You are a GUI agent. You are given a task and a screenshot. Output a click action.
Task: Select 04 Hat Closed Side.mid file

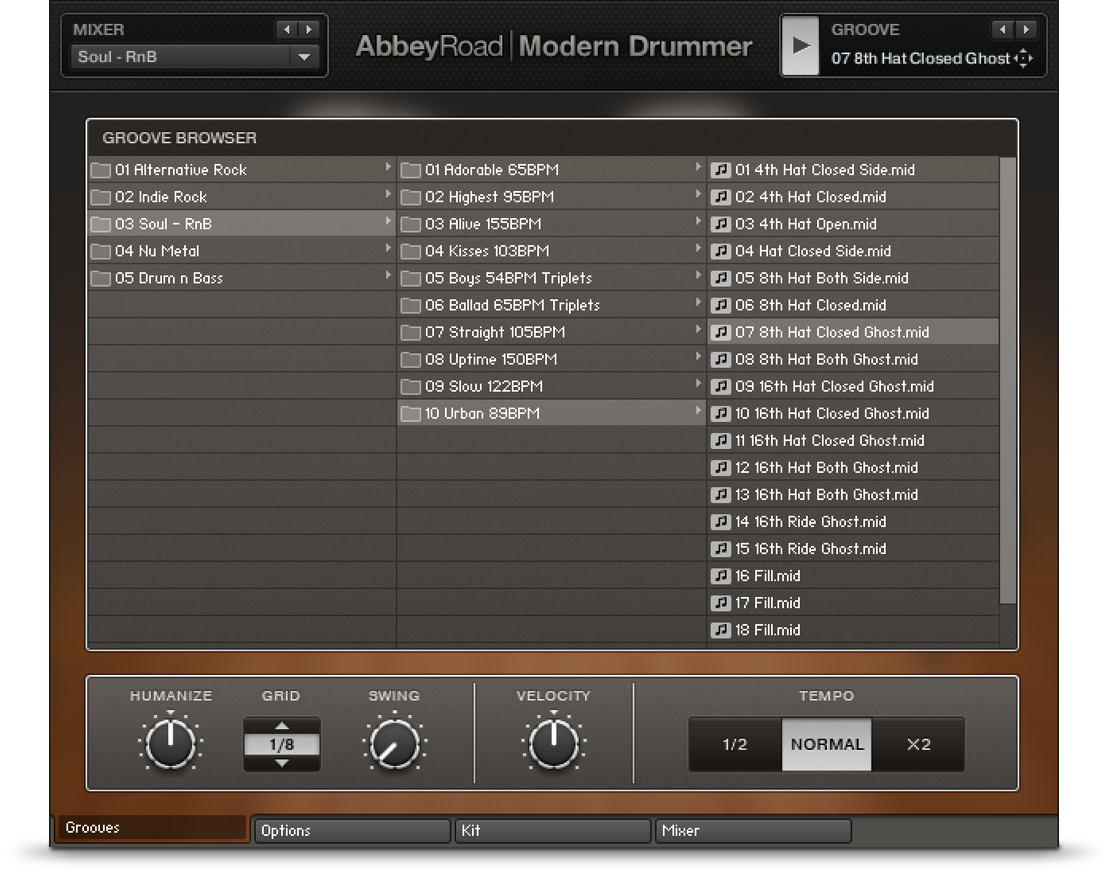click(x=853, y=251)
